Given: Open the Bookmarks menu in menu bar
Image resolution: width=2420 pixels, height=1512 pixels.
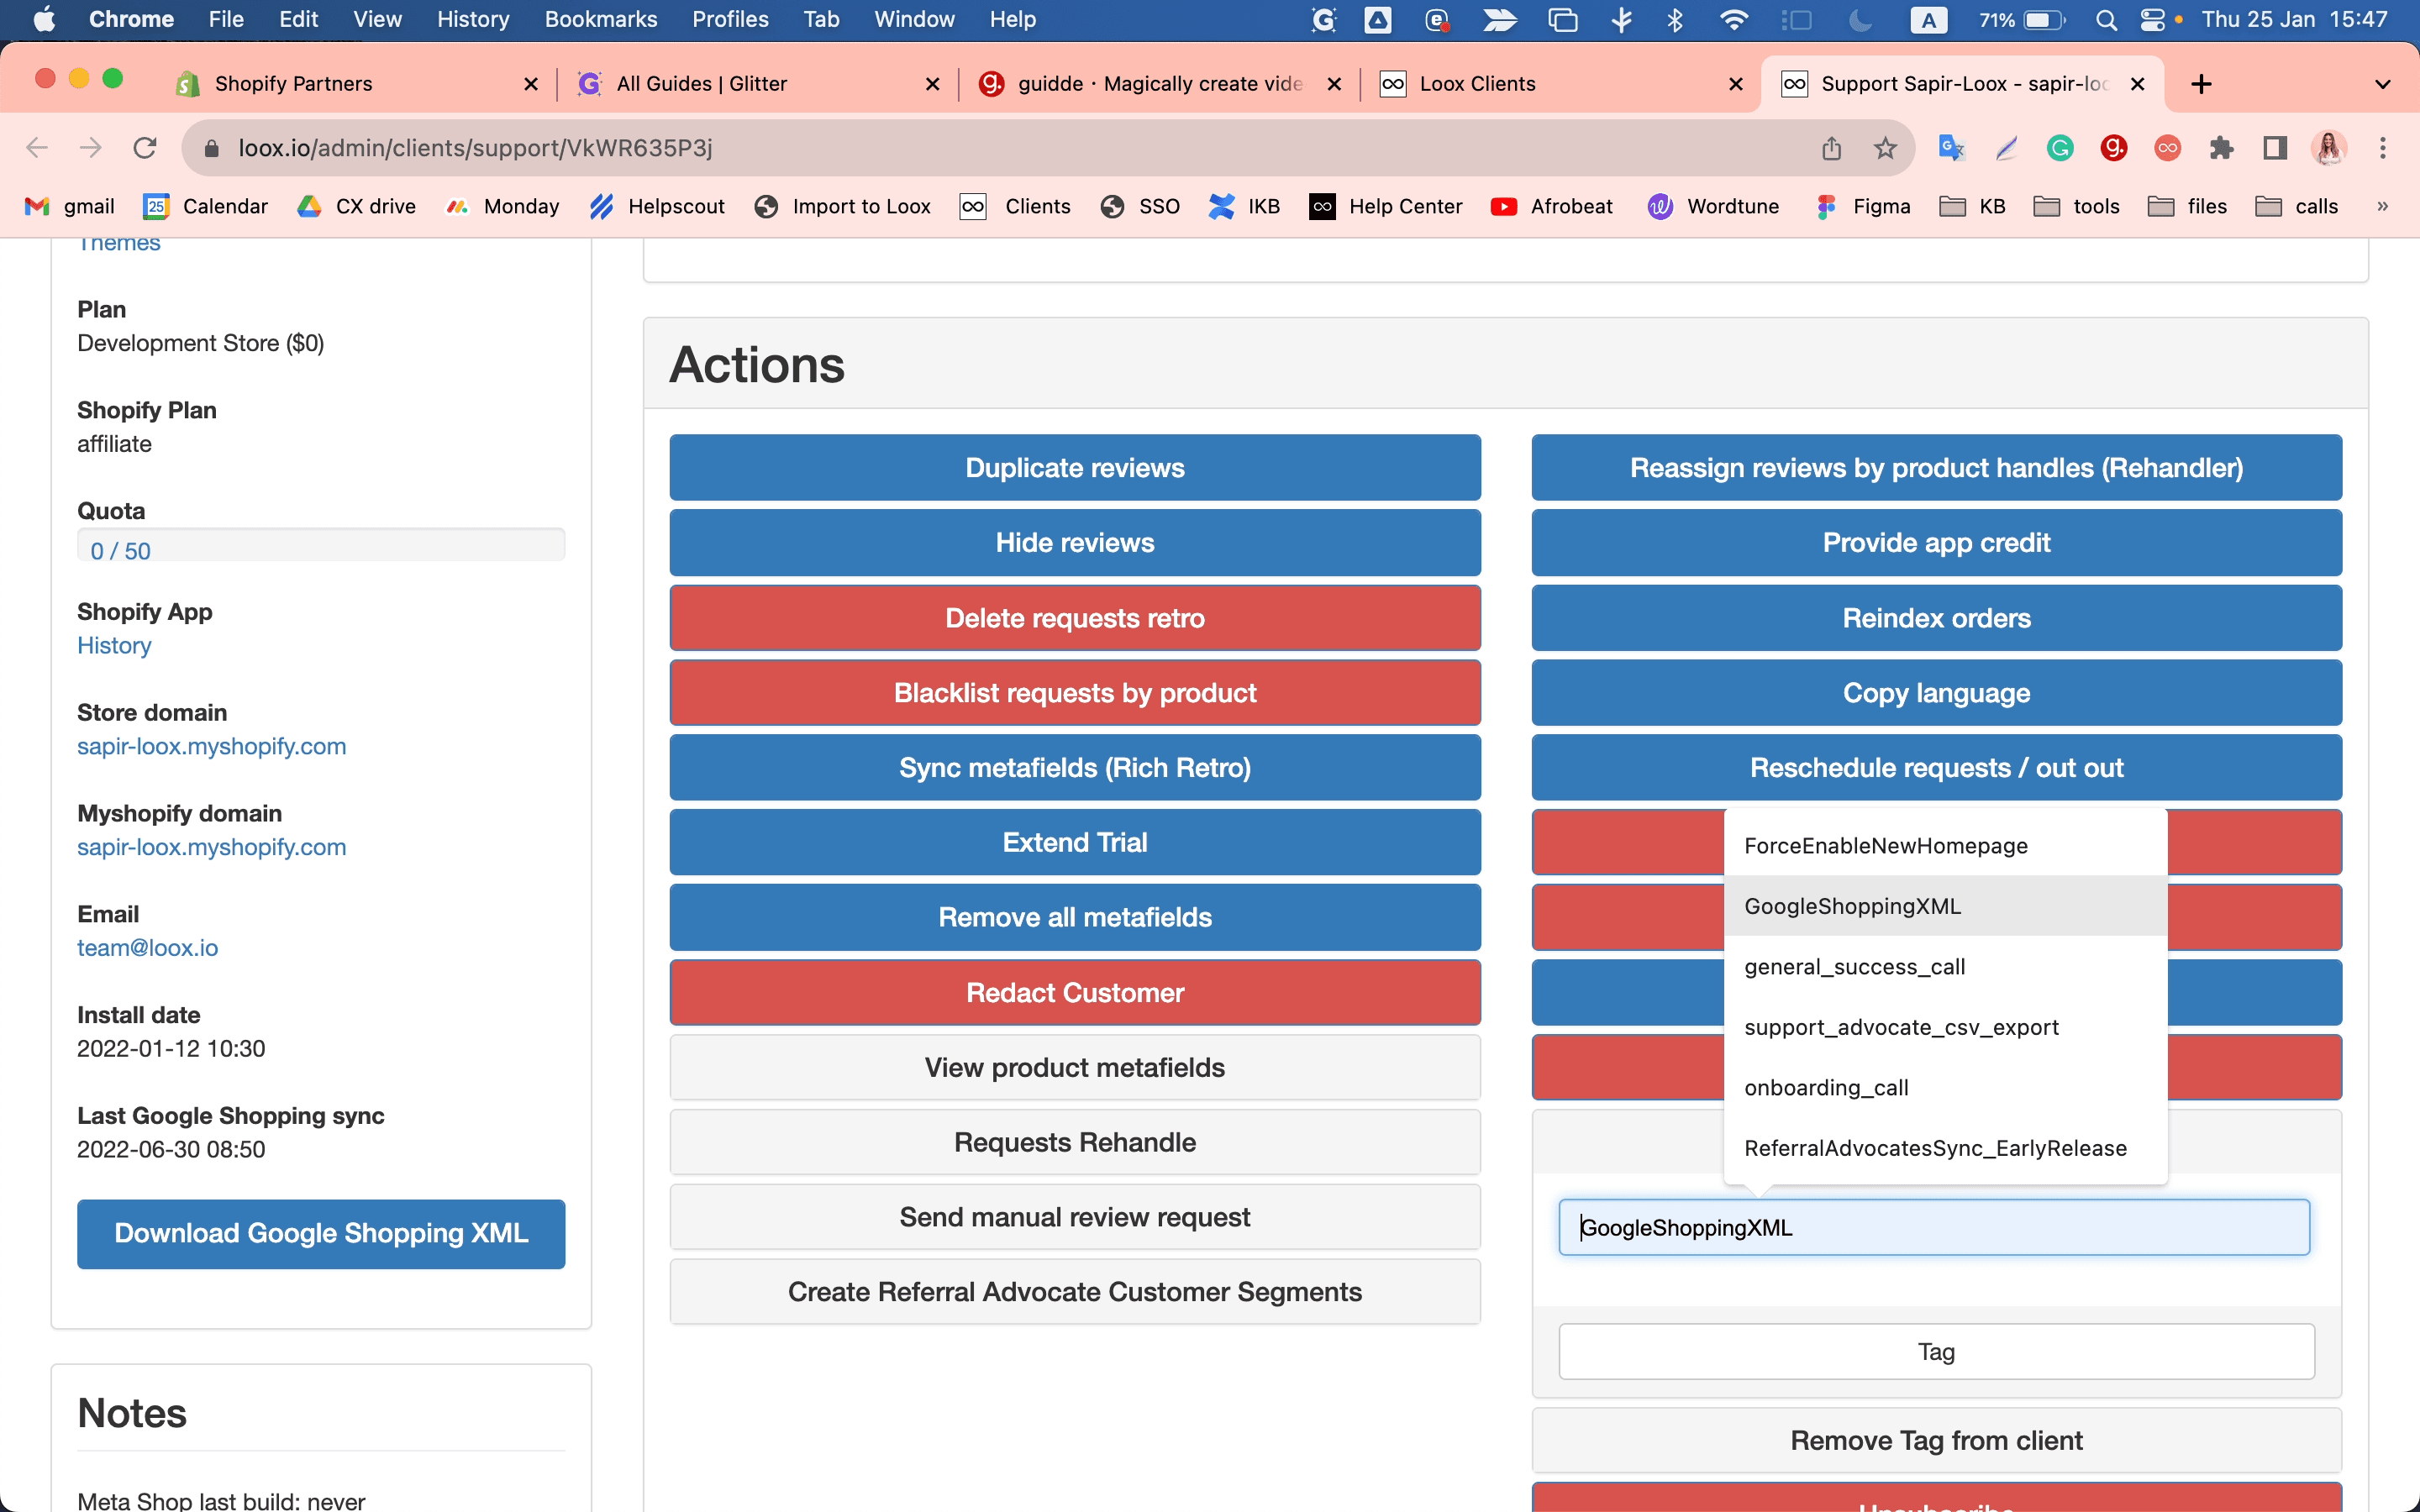Looking at the screenshot, I should [601, 19].
